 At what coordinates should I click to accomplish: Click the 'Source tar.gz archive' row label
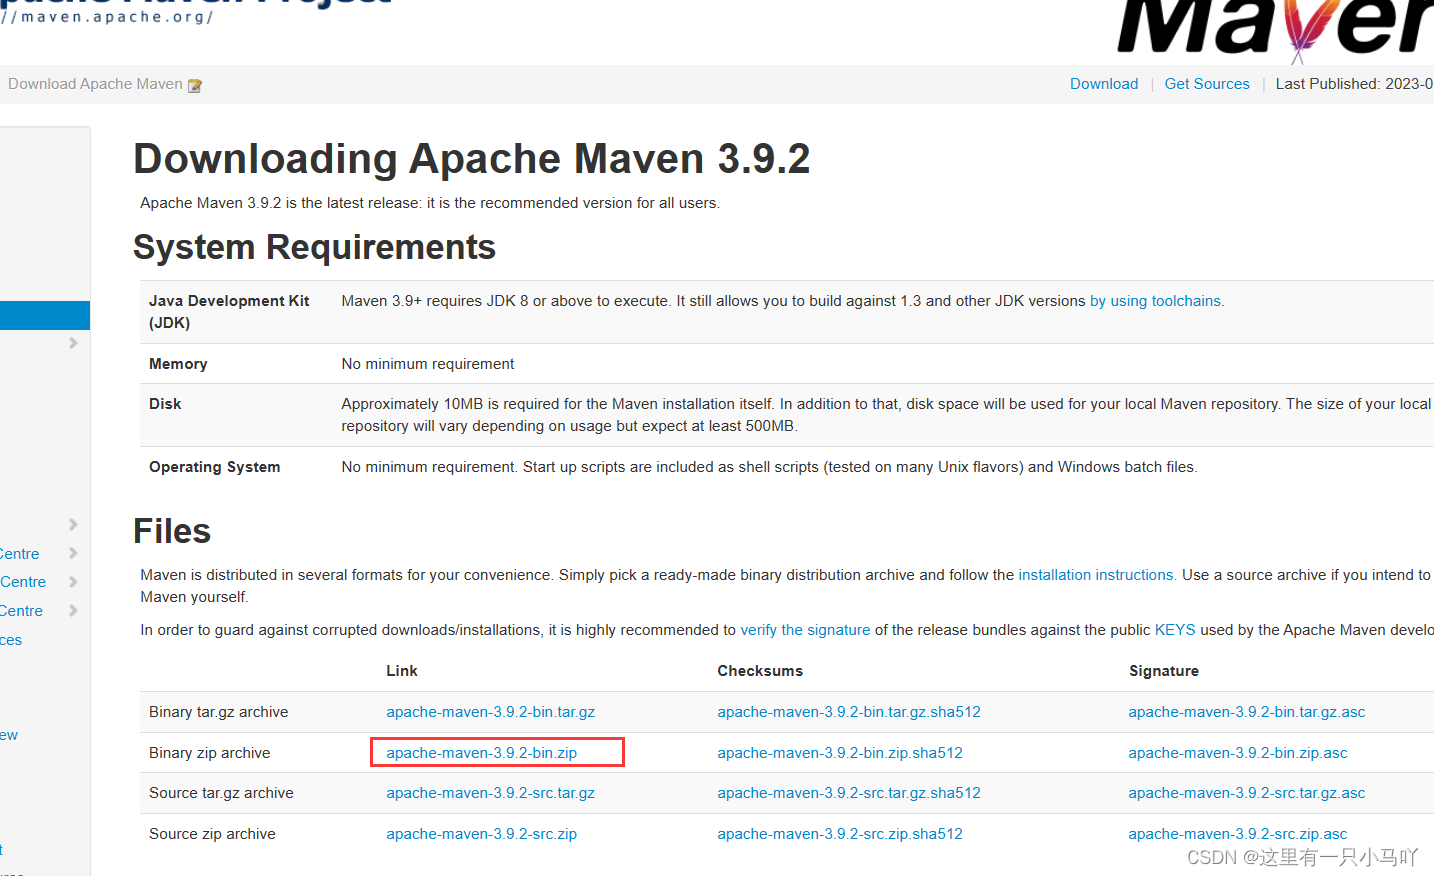click(x=221, y=793)
